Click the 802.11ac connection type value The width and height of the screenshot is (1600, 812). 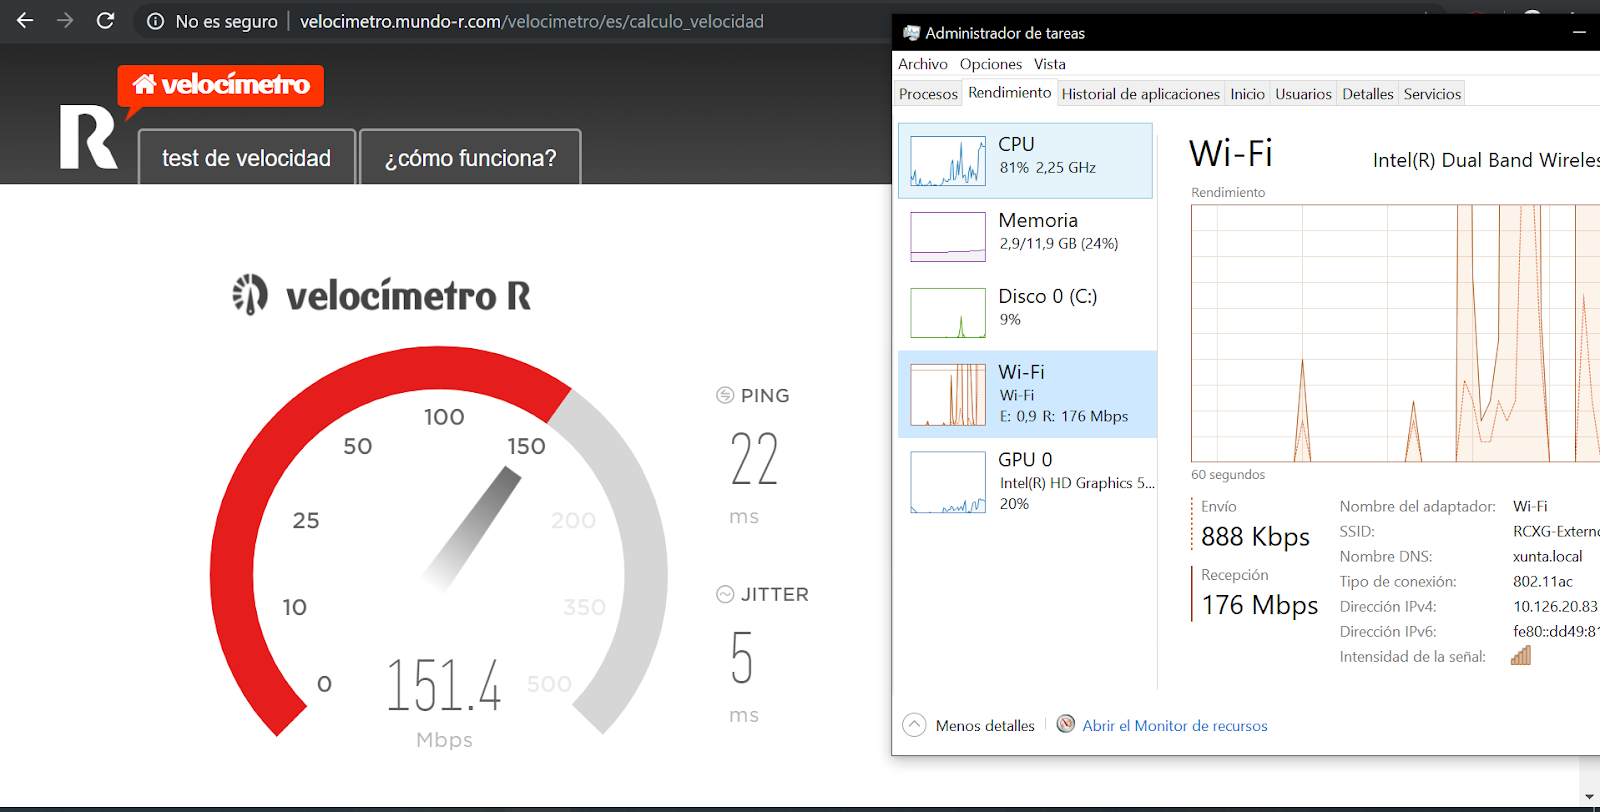coord(1543,582)
